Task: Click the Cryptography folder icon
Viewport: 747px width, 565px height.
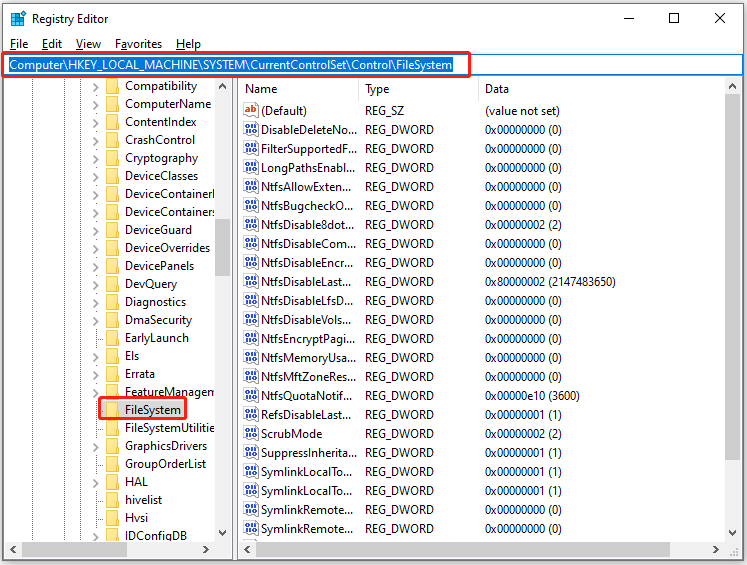Action: point(112,158)
